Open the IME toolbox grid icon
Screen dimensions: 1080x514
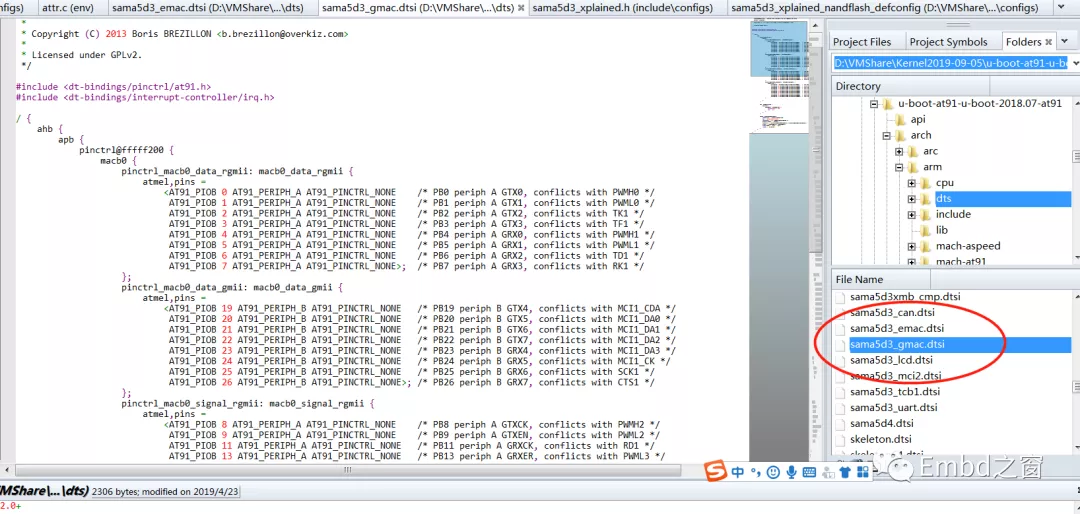(862, 473)
